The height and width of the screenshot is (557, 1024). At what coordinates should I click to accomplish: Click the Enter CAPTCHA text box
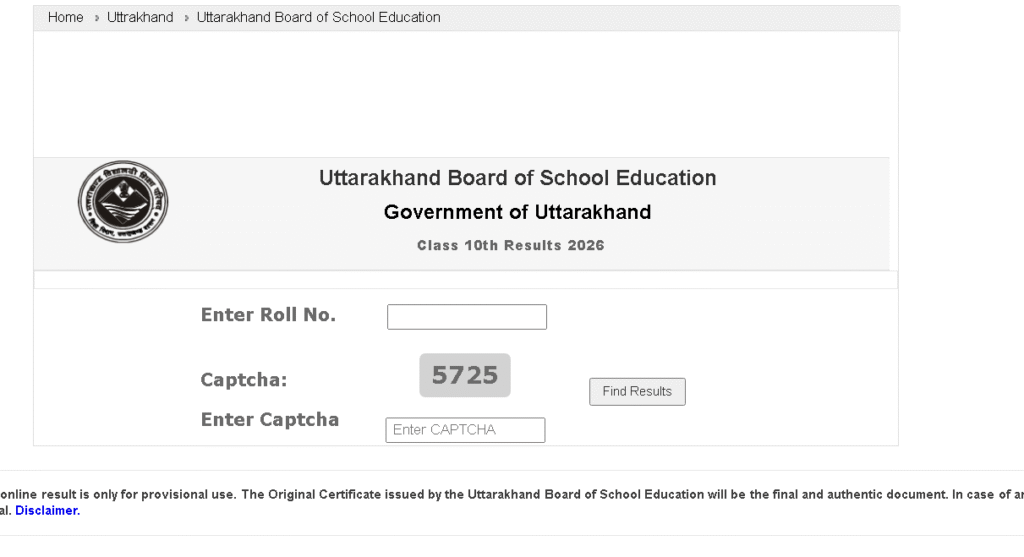pyautogui.click(x=465, y=430)
